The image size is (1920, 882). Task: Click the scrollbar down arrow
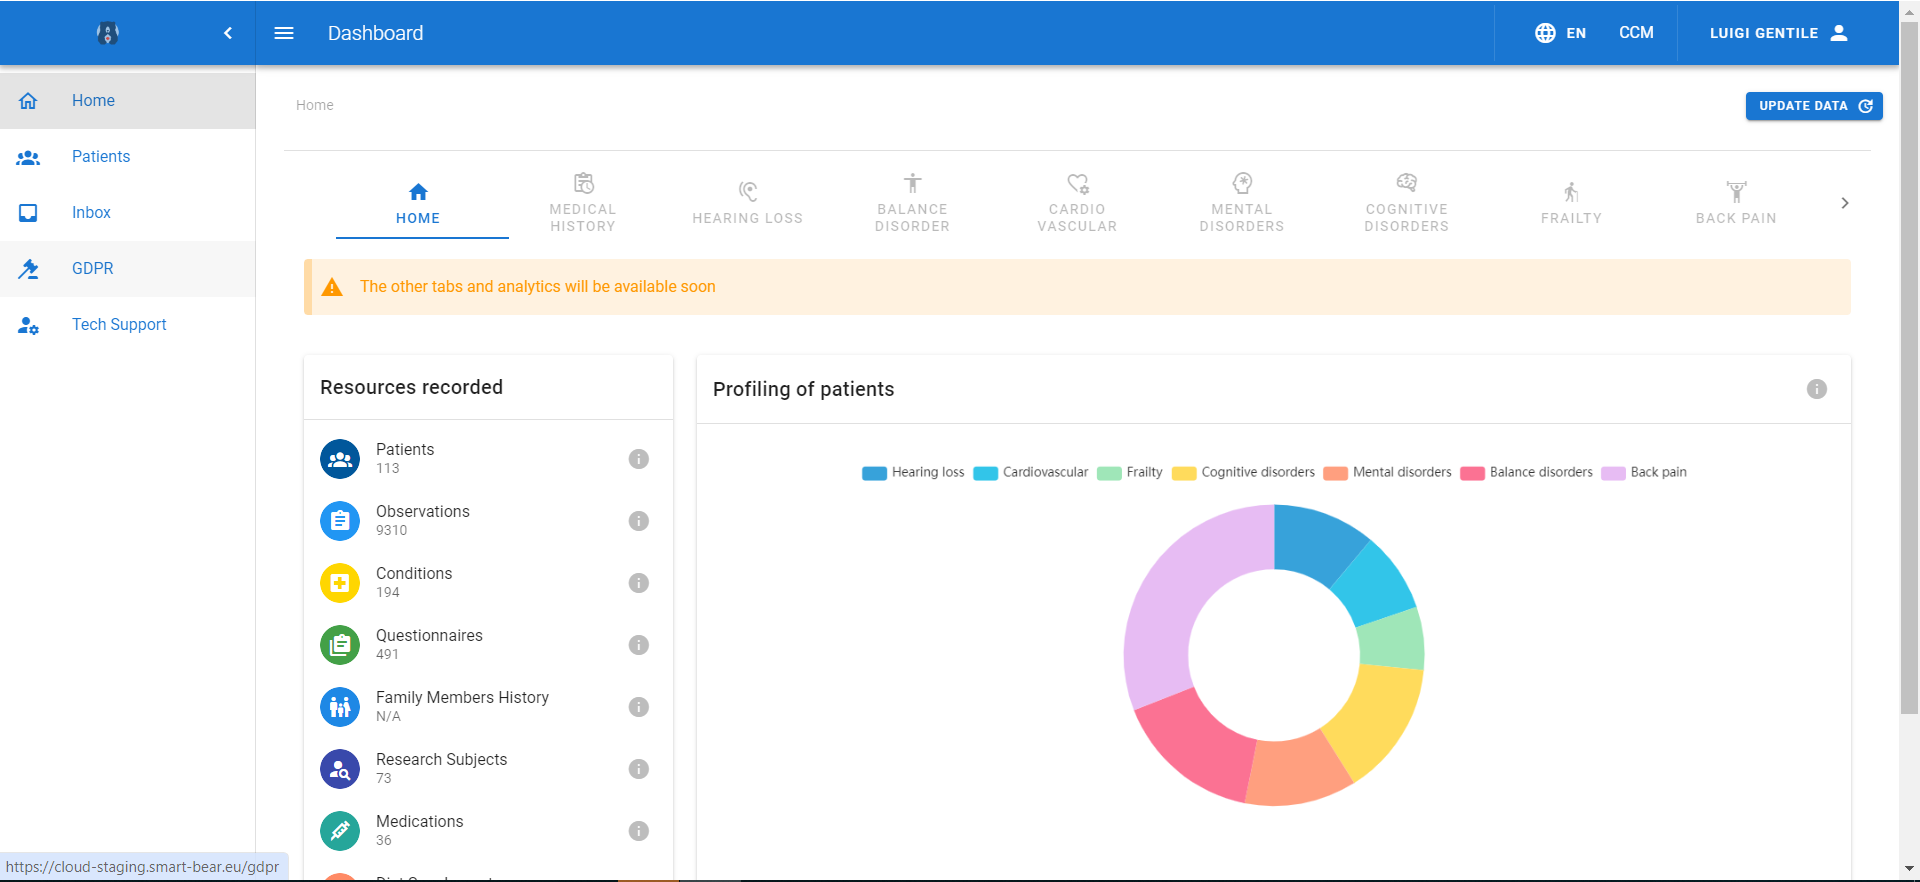(x=1909, y=869)
